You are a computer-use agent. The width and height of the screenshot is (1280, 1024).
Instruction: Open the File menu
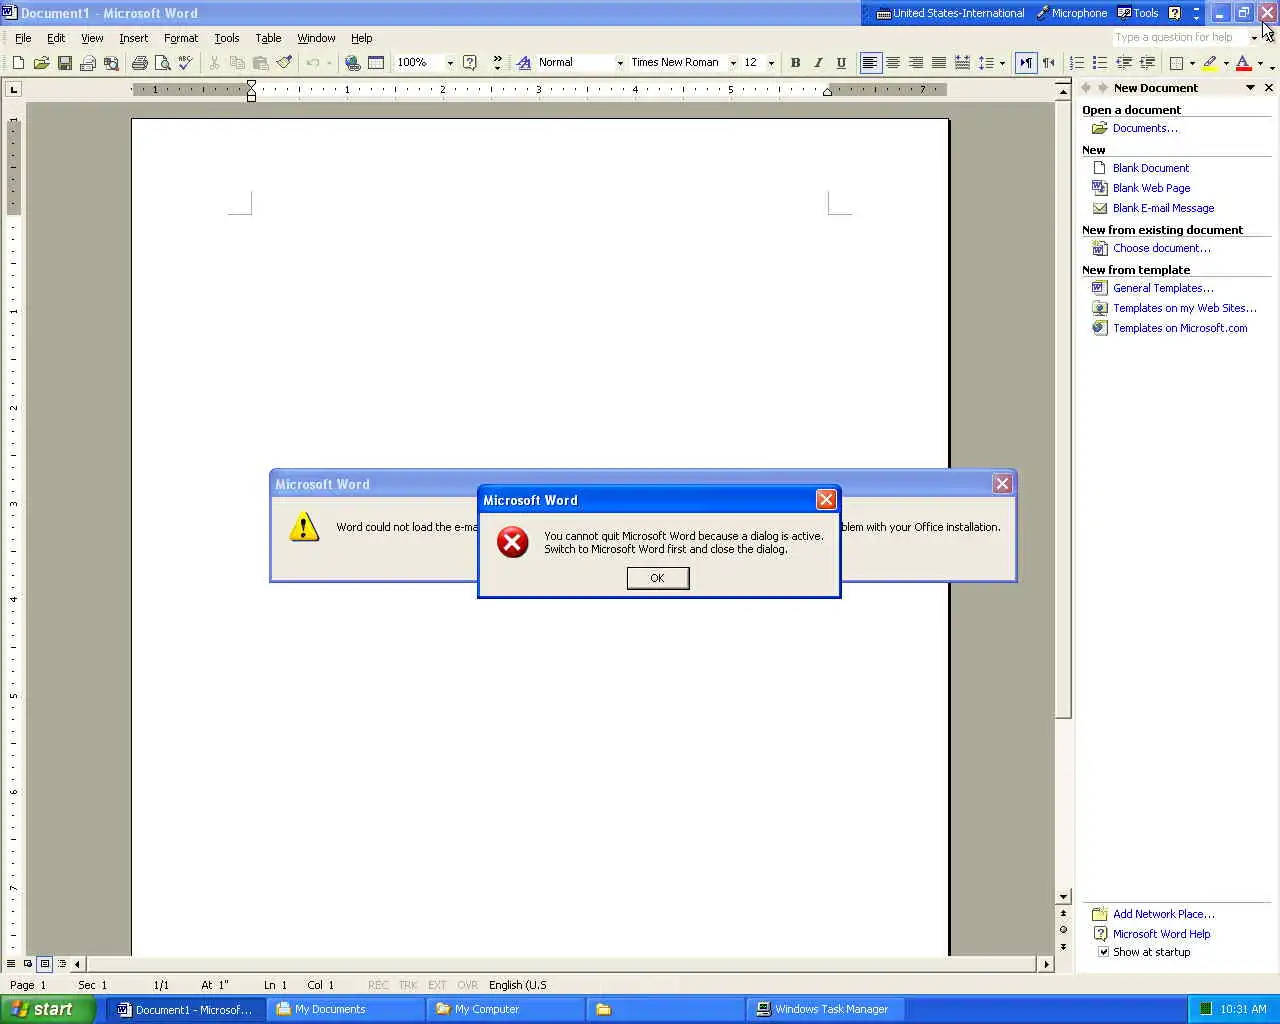[x=23, y=38]
